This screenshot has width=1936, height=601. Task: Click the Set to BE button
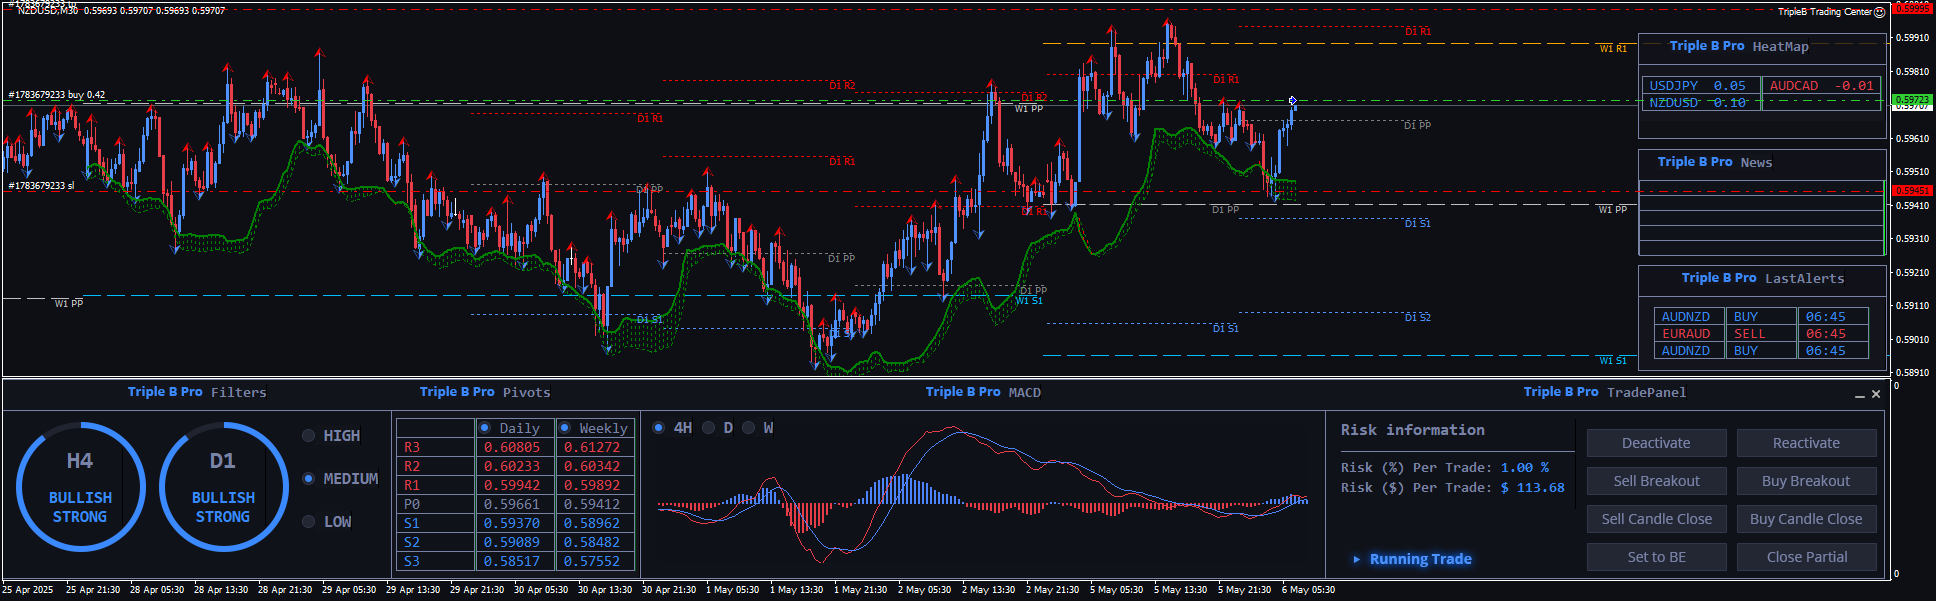[1656, 557]
